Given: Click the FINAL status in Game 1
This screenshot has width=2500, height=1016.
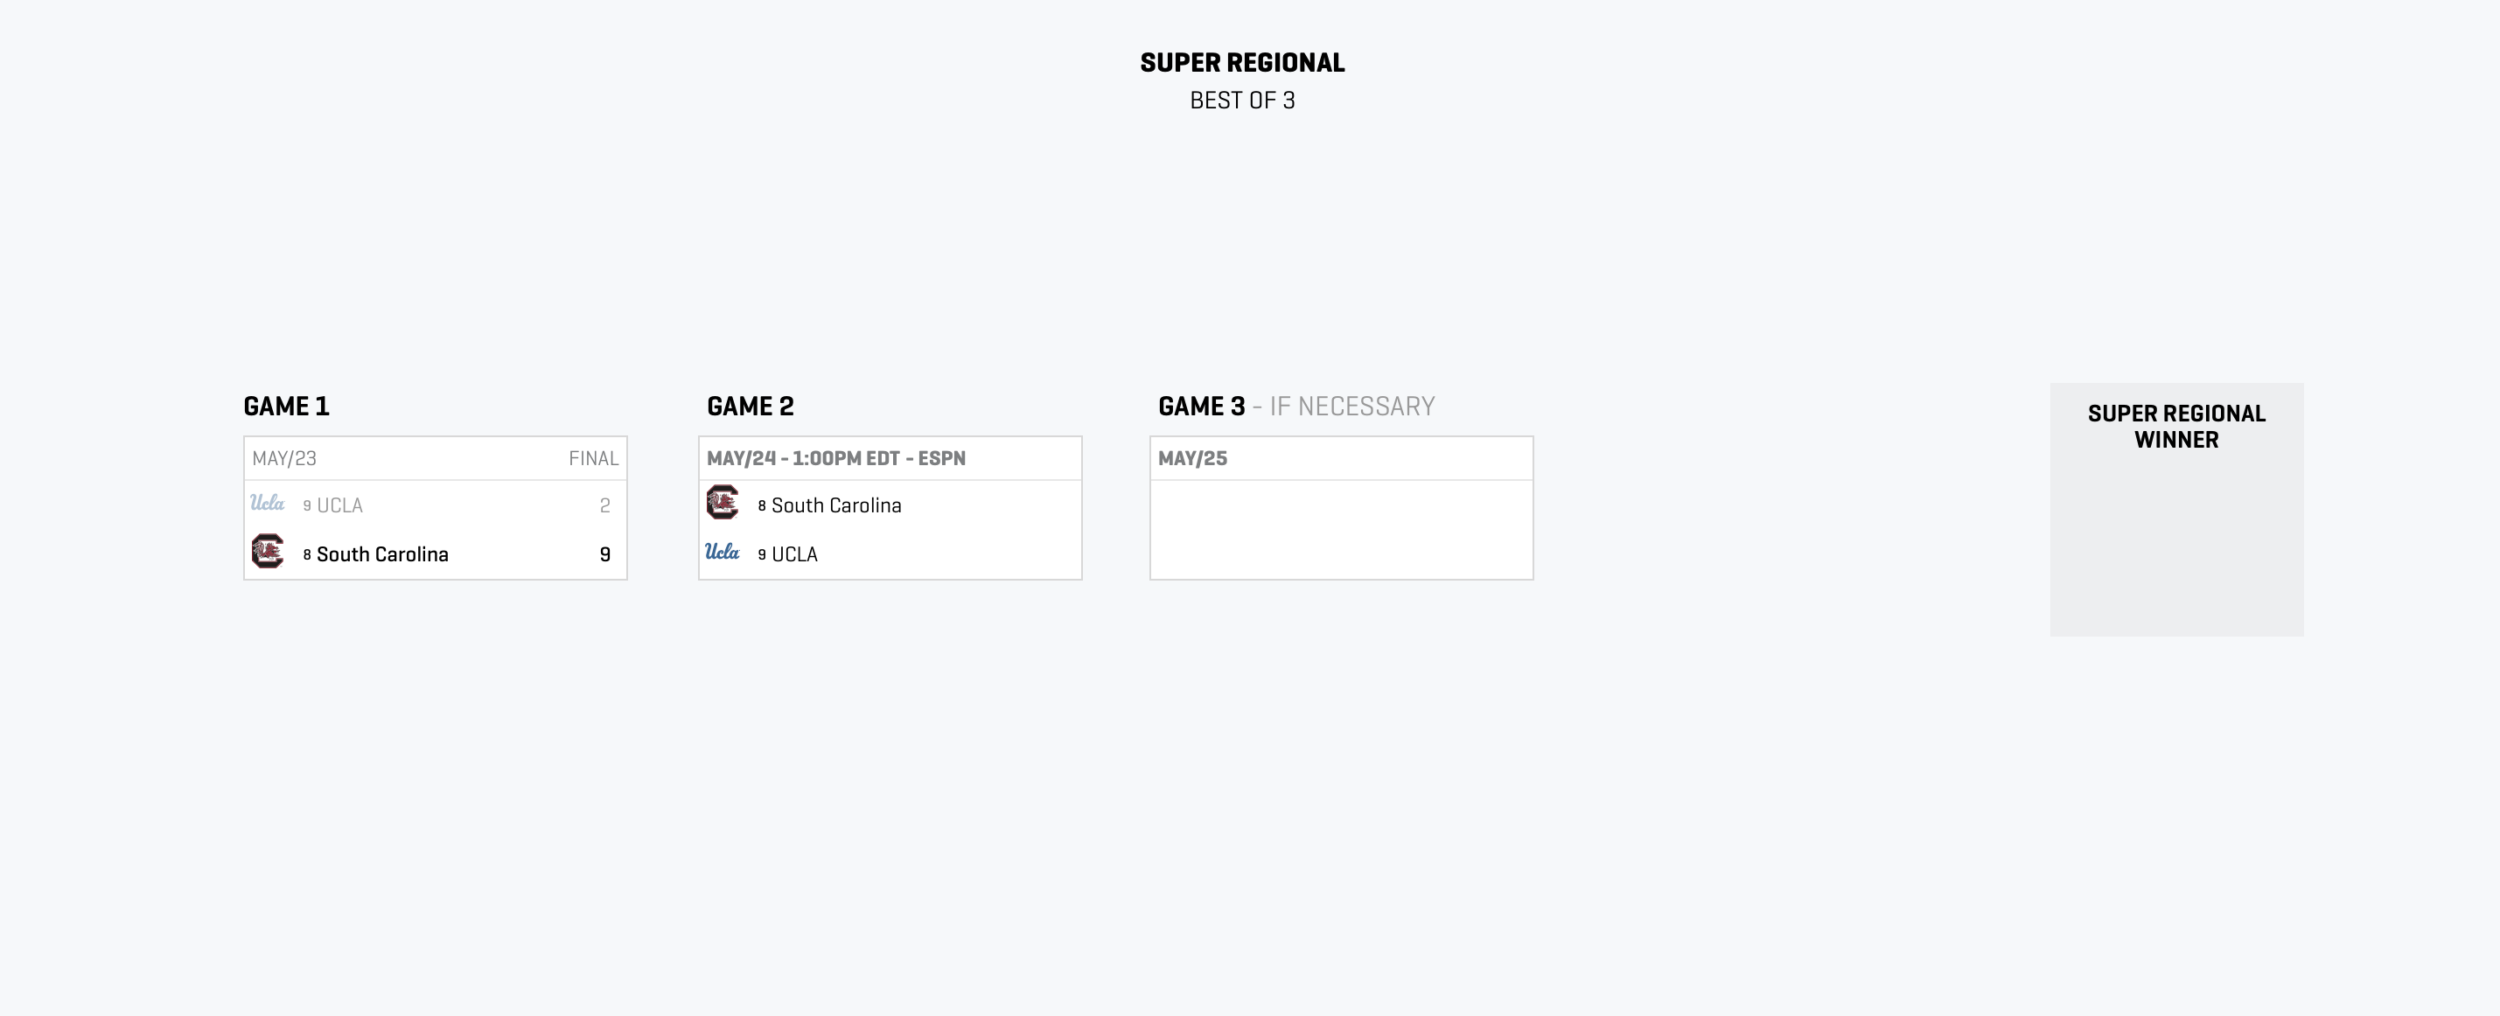Looking at the screenshot, I should point(593,459).
